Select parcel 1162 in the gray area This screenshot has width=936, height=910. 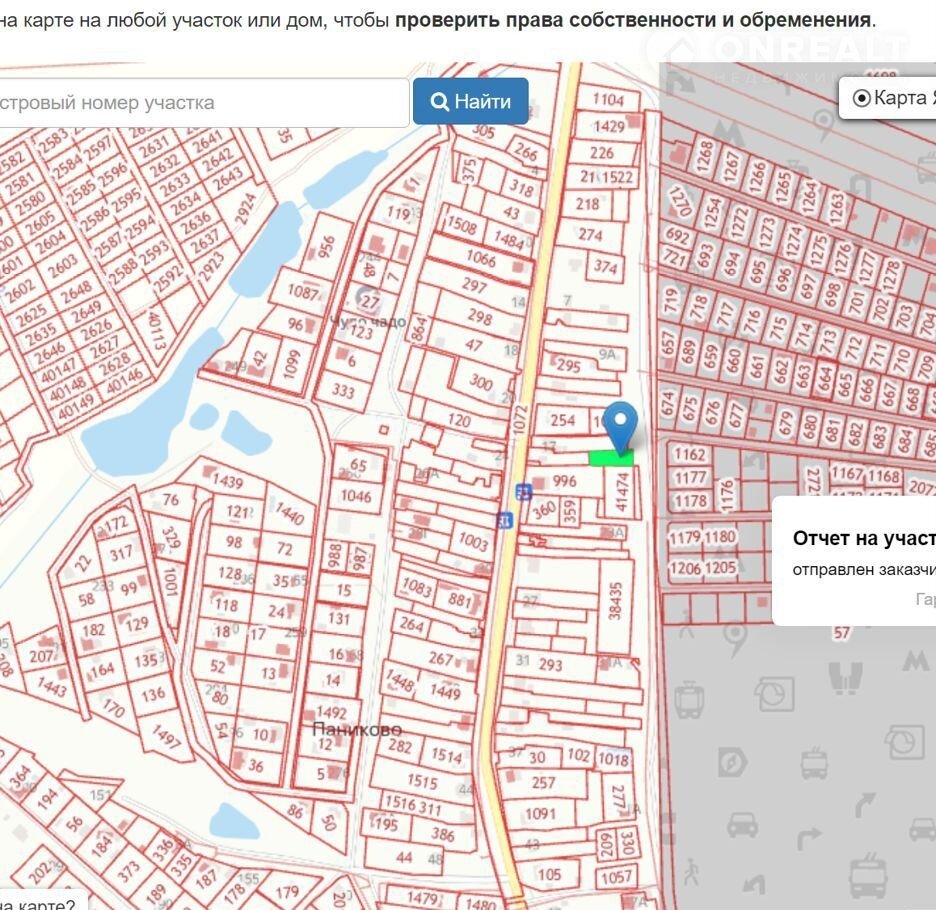click(690, 454)
